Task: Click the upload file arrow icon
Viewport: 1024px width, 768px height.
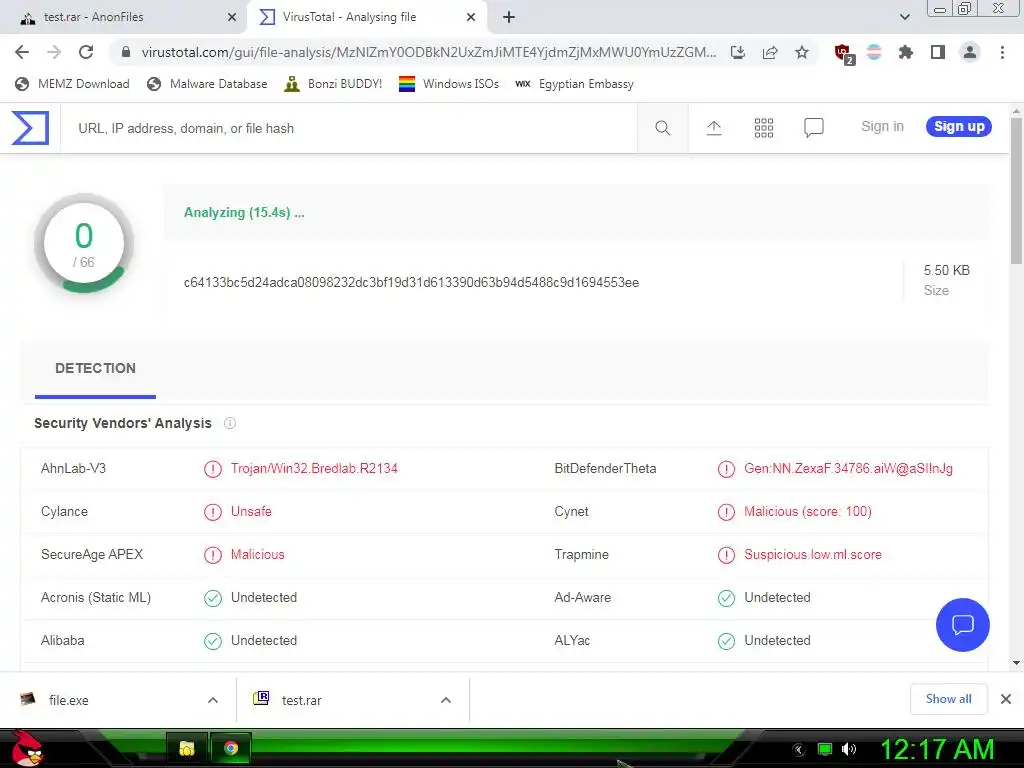Action: point(714,128)
